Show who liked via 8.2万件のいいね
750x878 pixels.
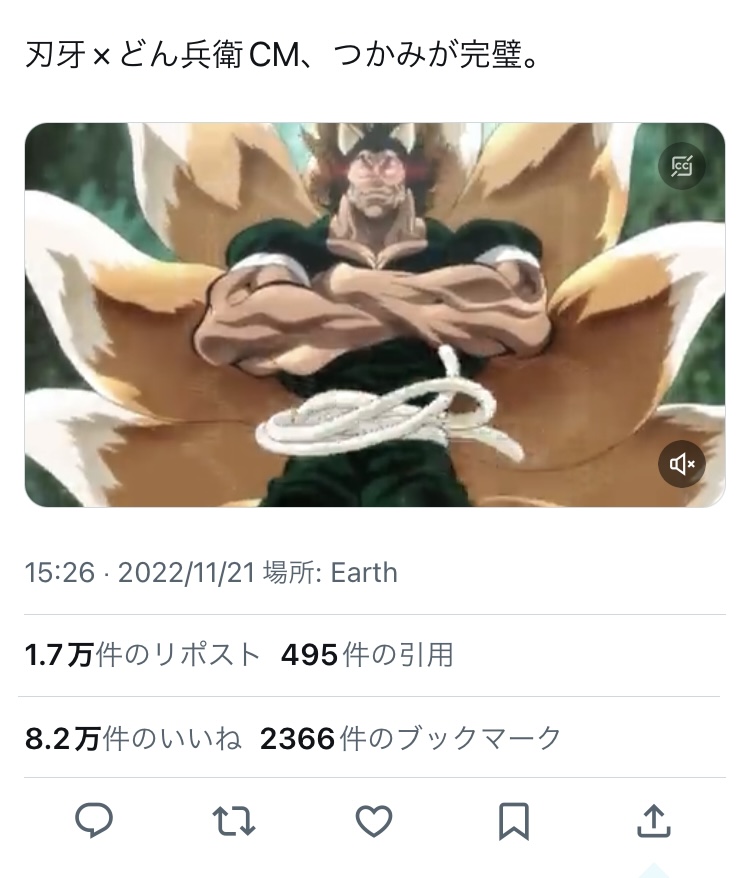[133, 738]
